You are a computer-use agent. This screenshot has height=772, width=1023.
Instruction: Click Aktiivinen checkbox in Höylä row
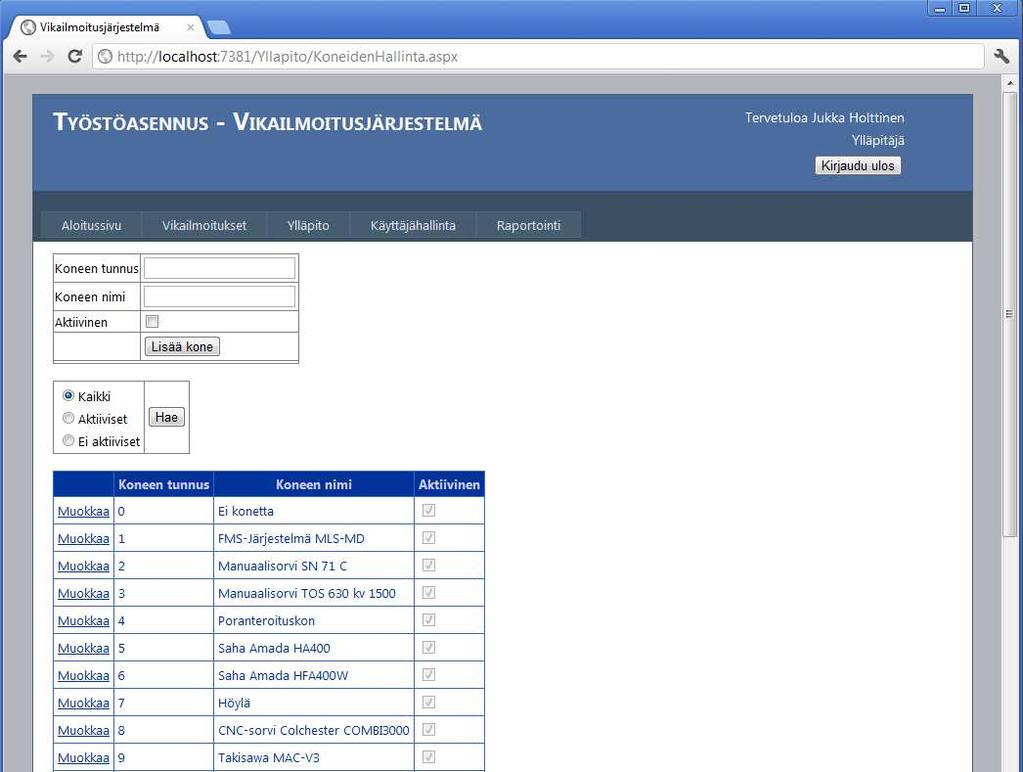pyautogui.click(x=429, y=702)
